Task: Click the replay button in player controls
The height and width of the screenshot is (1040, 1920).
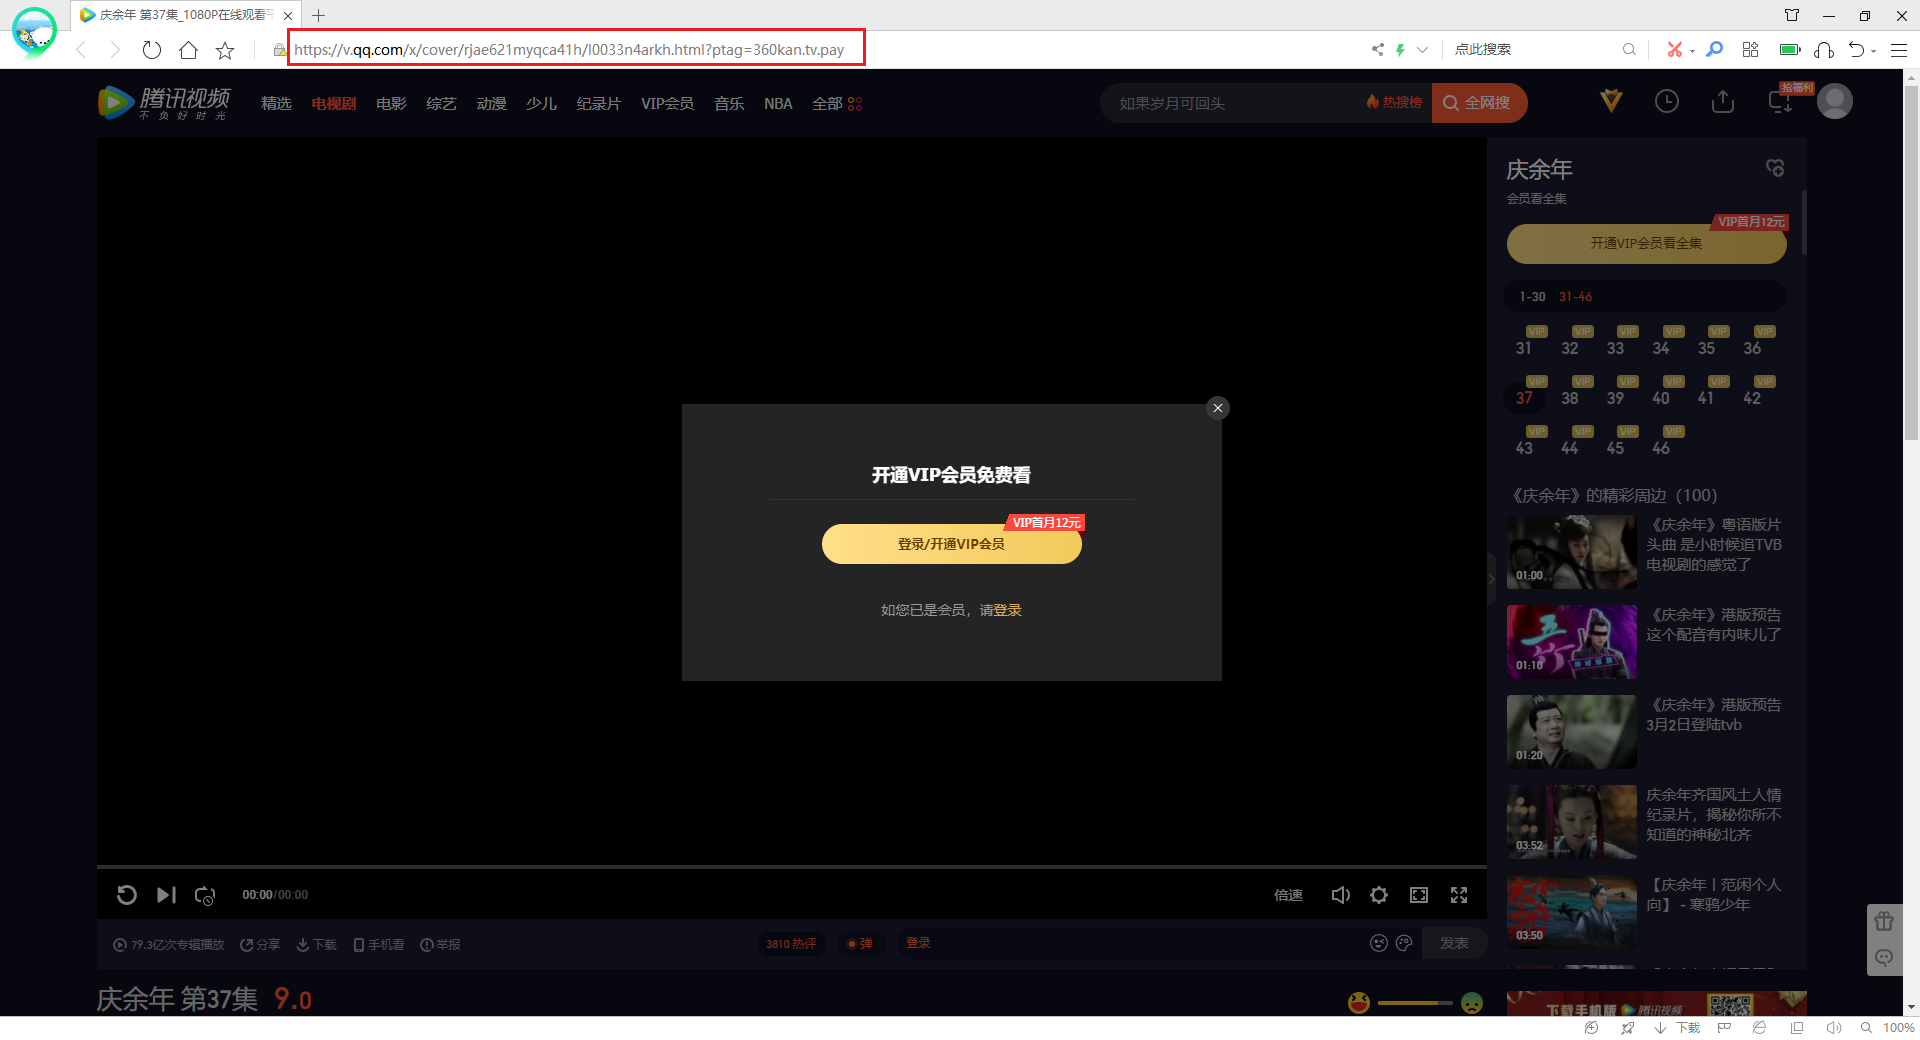Action: click(x=127, y=895)
